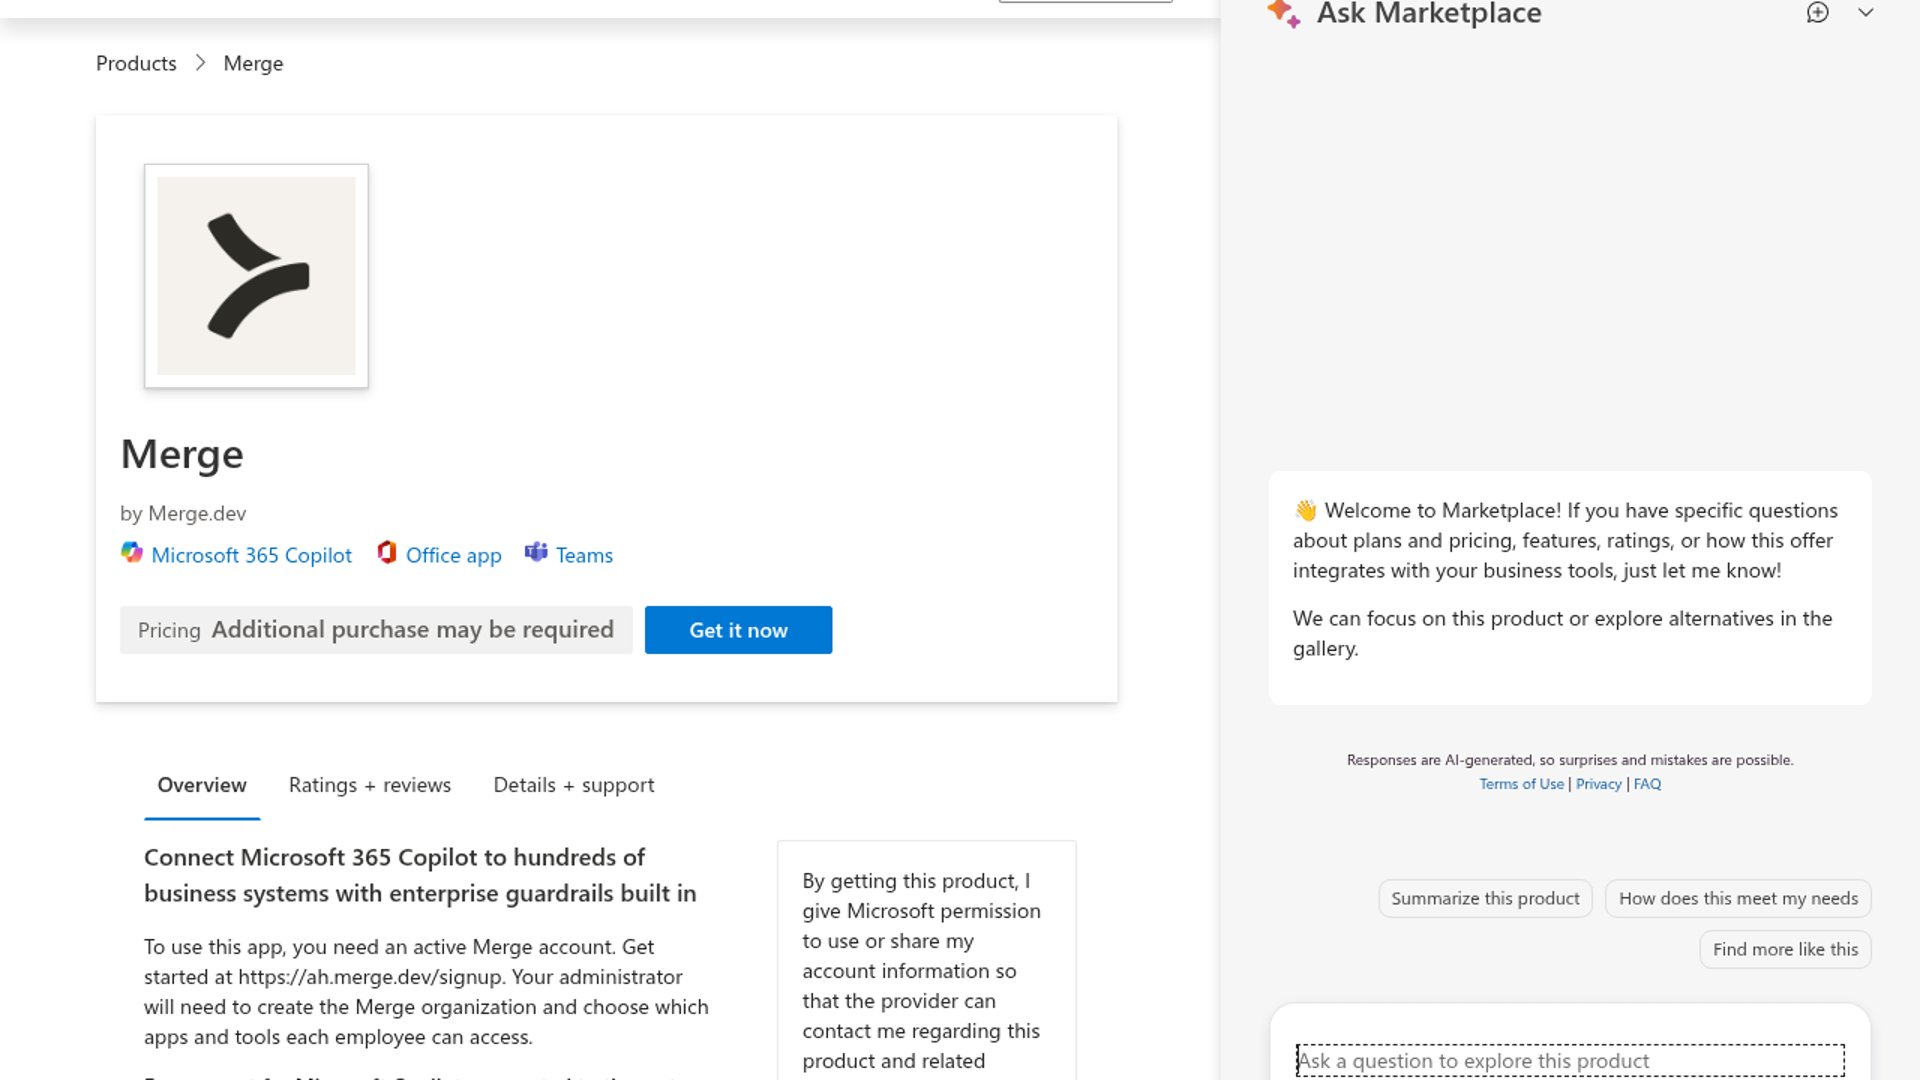Collapse the Ask Marketplace panel chevron
Viewport: 1920px width, 1080px height.
(1866, 13)
